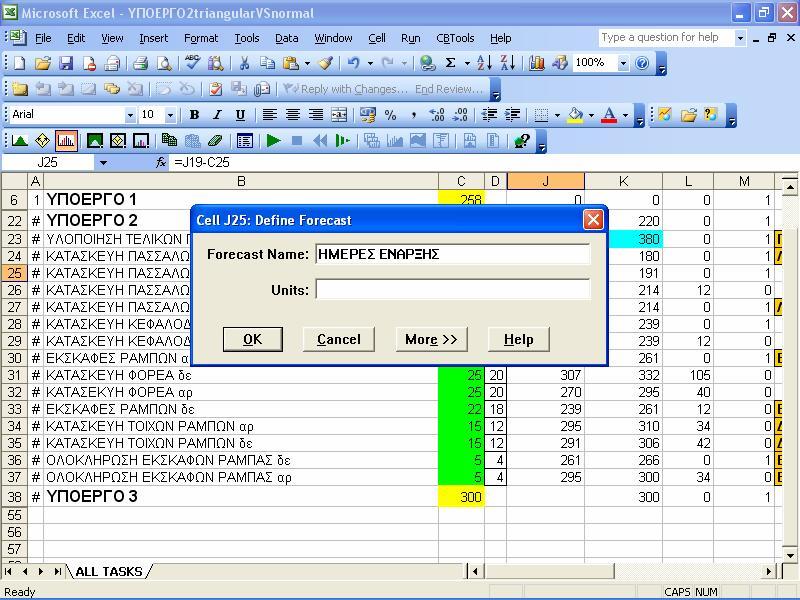Click Help button in Define Forecast dialog
This screenshot has height=600, width=800.
pos(518,339)
